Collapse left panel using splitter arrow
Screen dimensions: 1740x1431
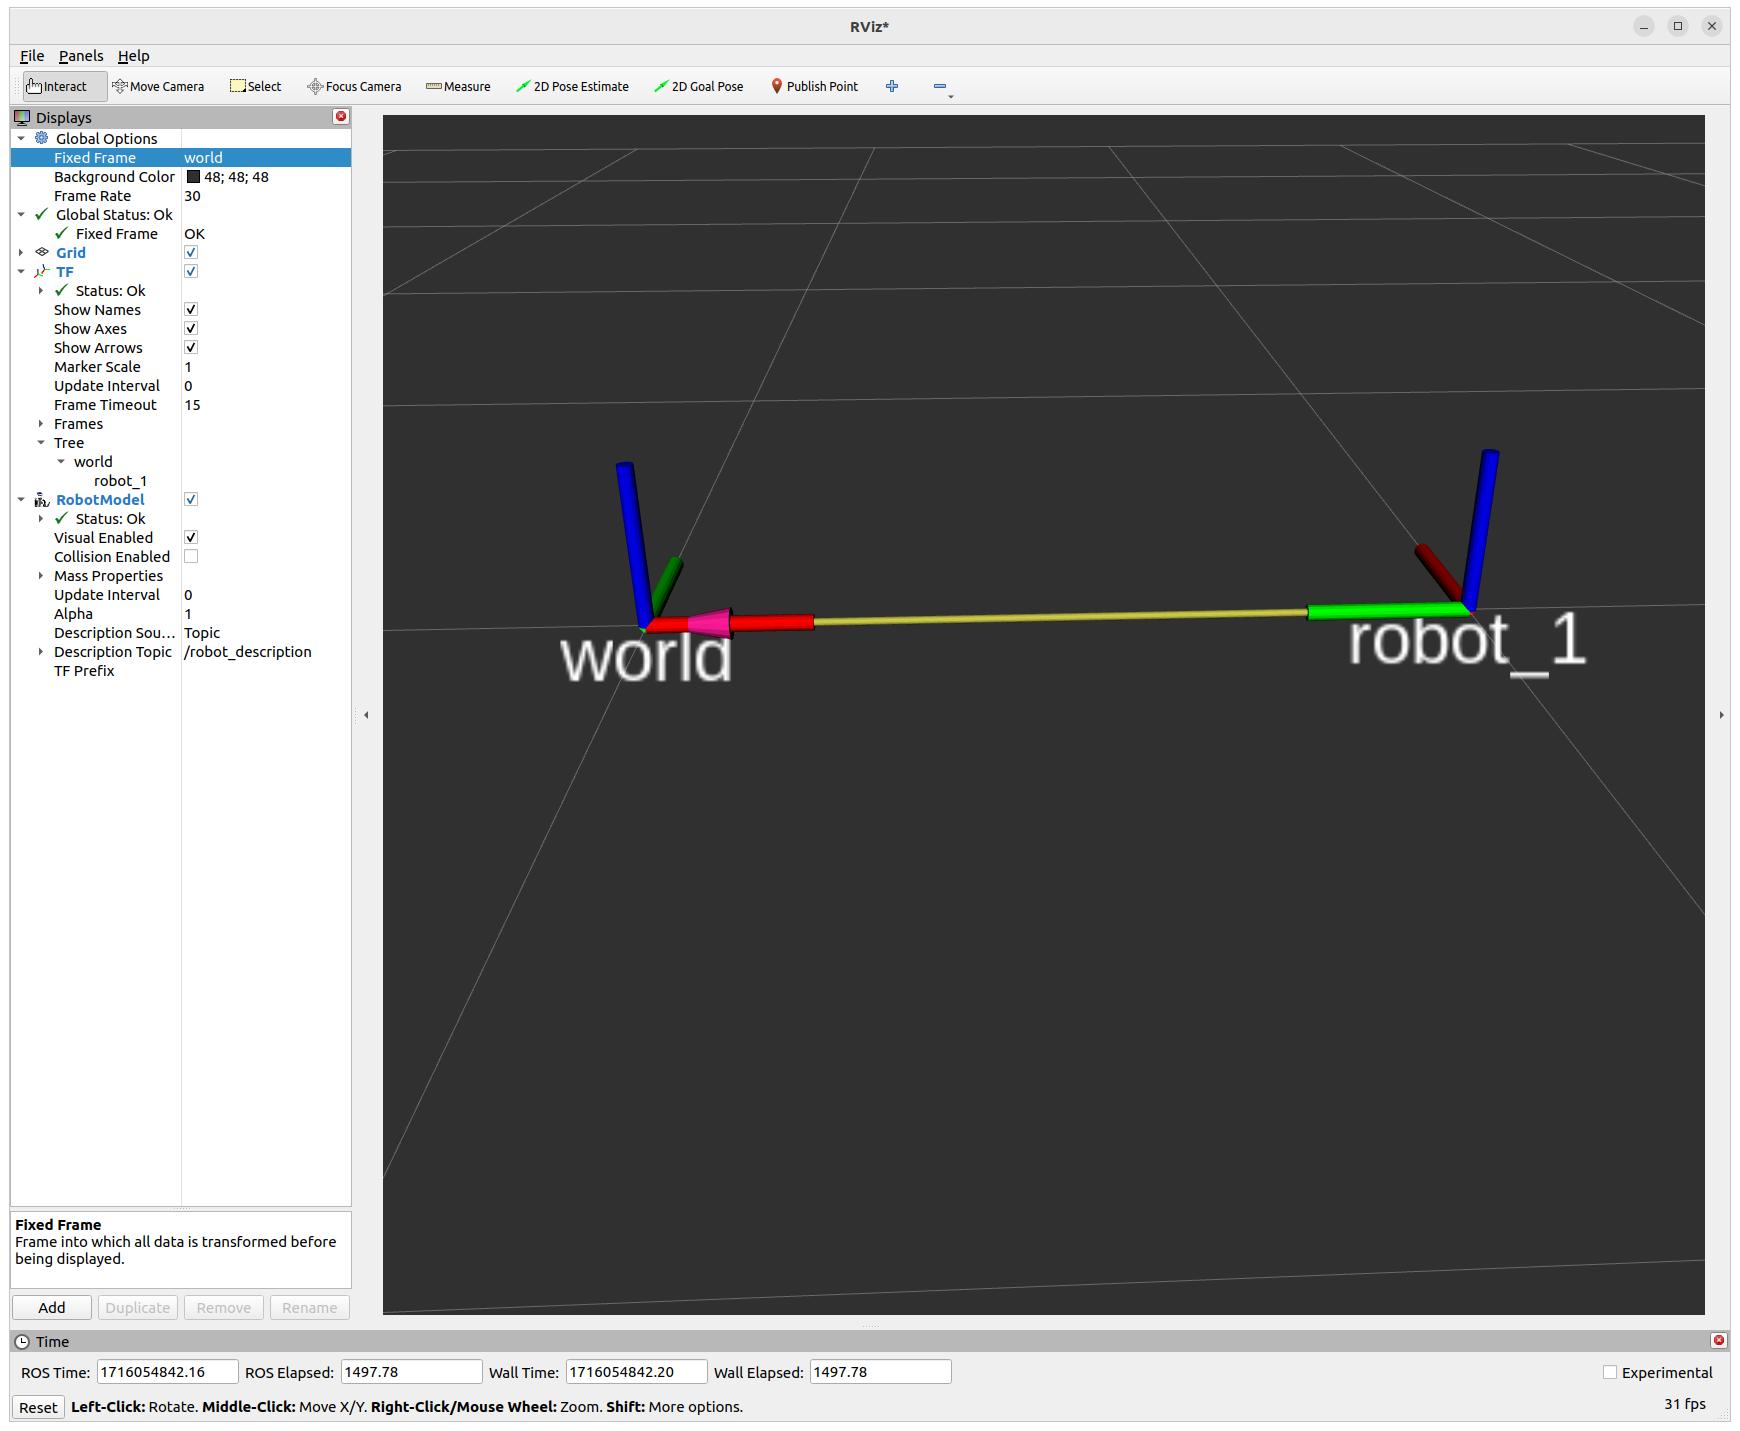(x=366, y=715)
